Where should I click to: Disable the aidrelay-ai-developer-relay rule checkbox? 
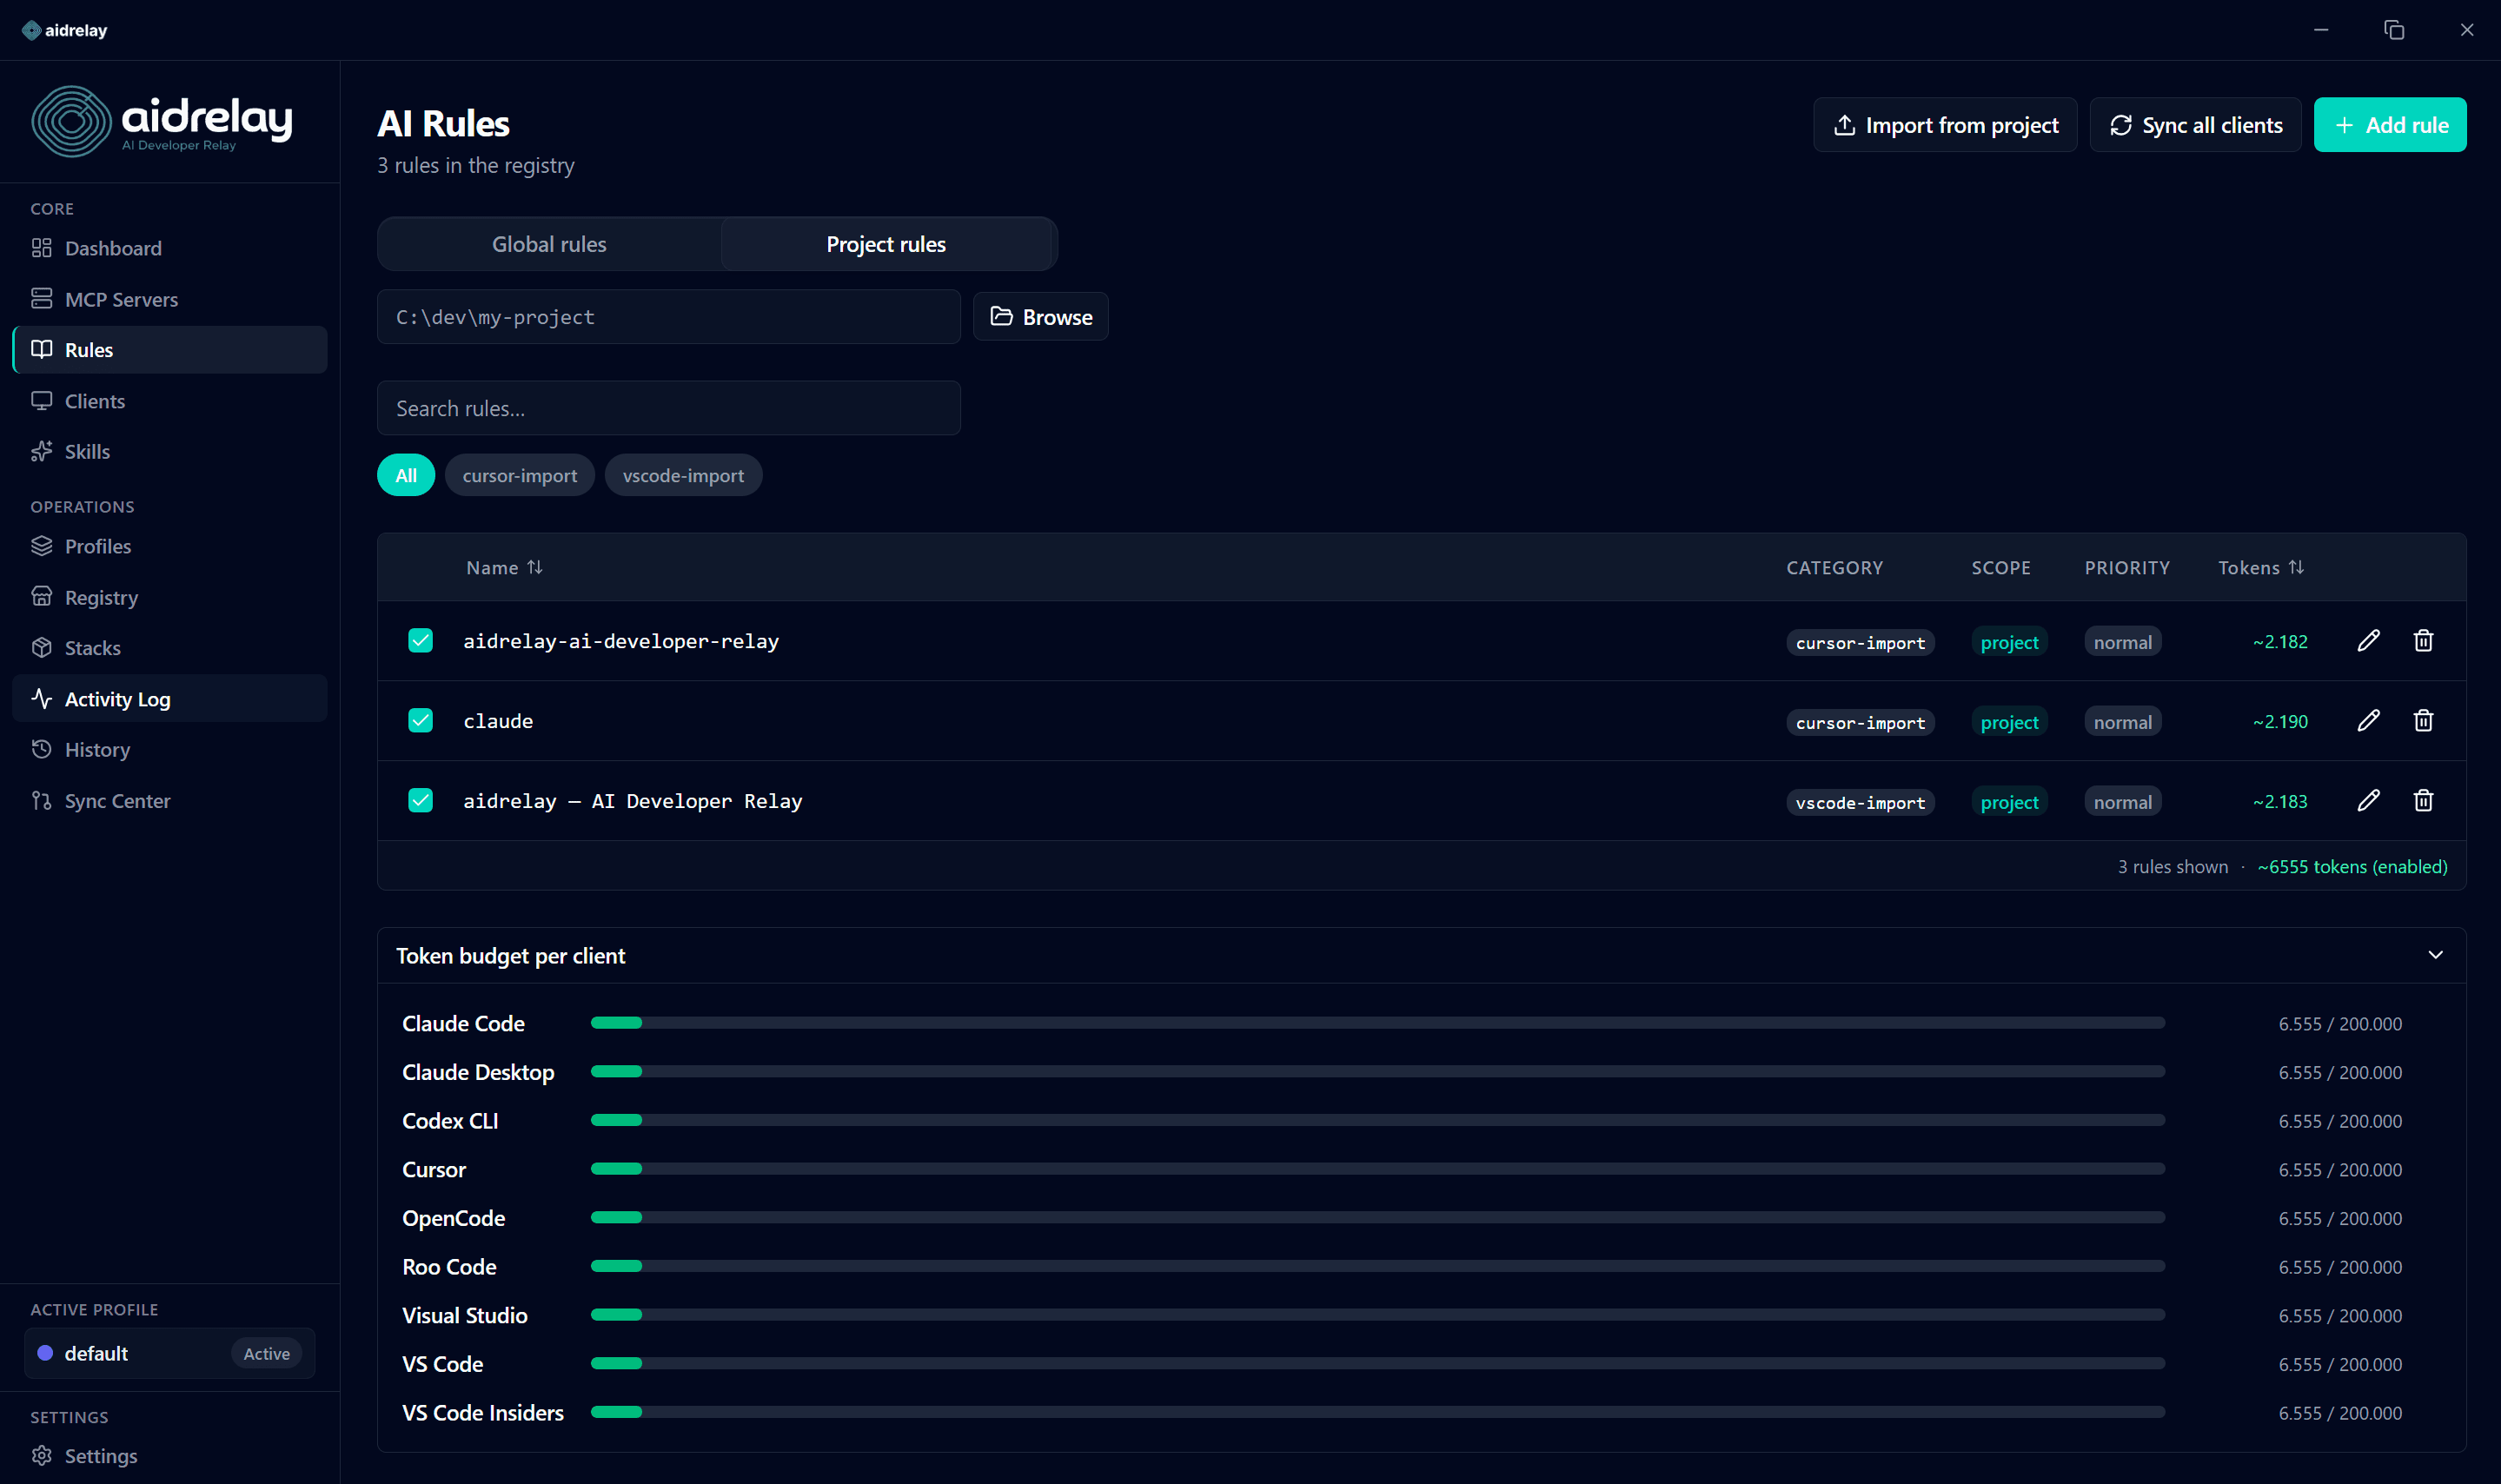420,641
